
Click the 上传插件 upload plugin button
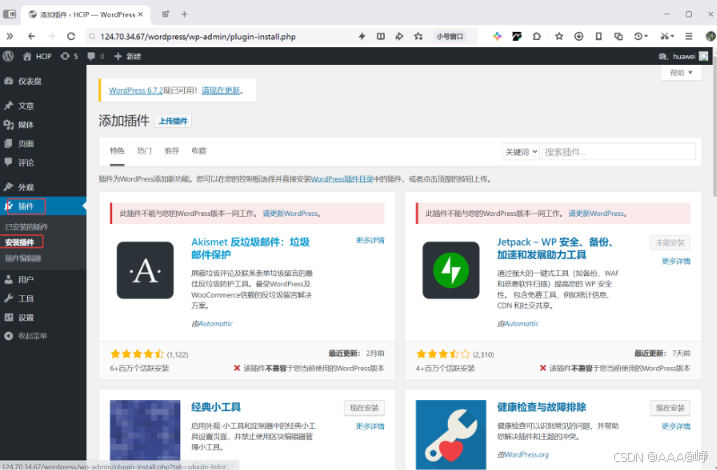(x=173, y=121)
